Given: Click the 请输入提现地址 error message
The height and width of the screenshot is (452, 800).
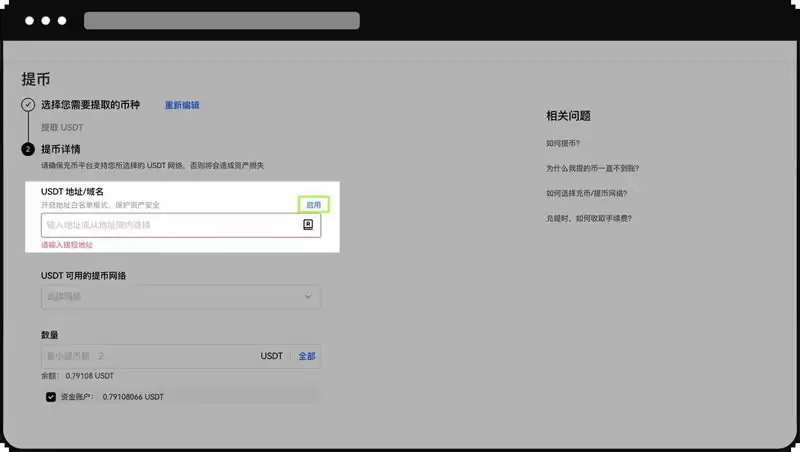Looking at the screenshot, I should pos(67,245).
